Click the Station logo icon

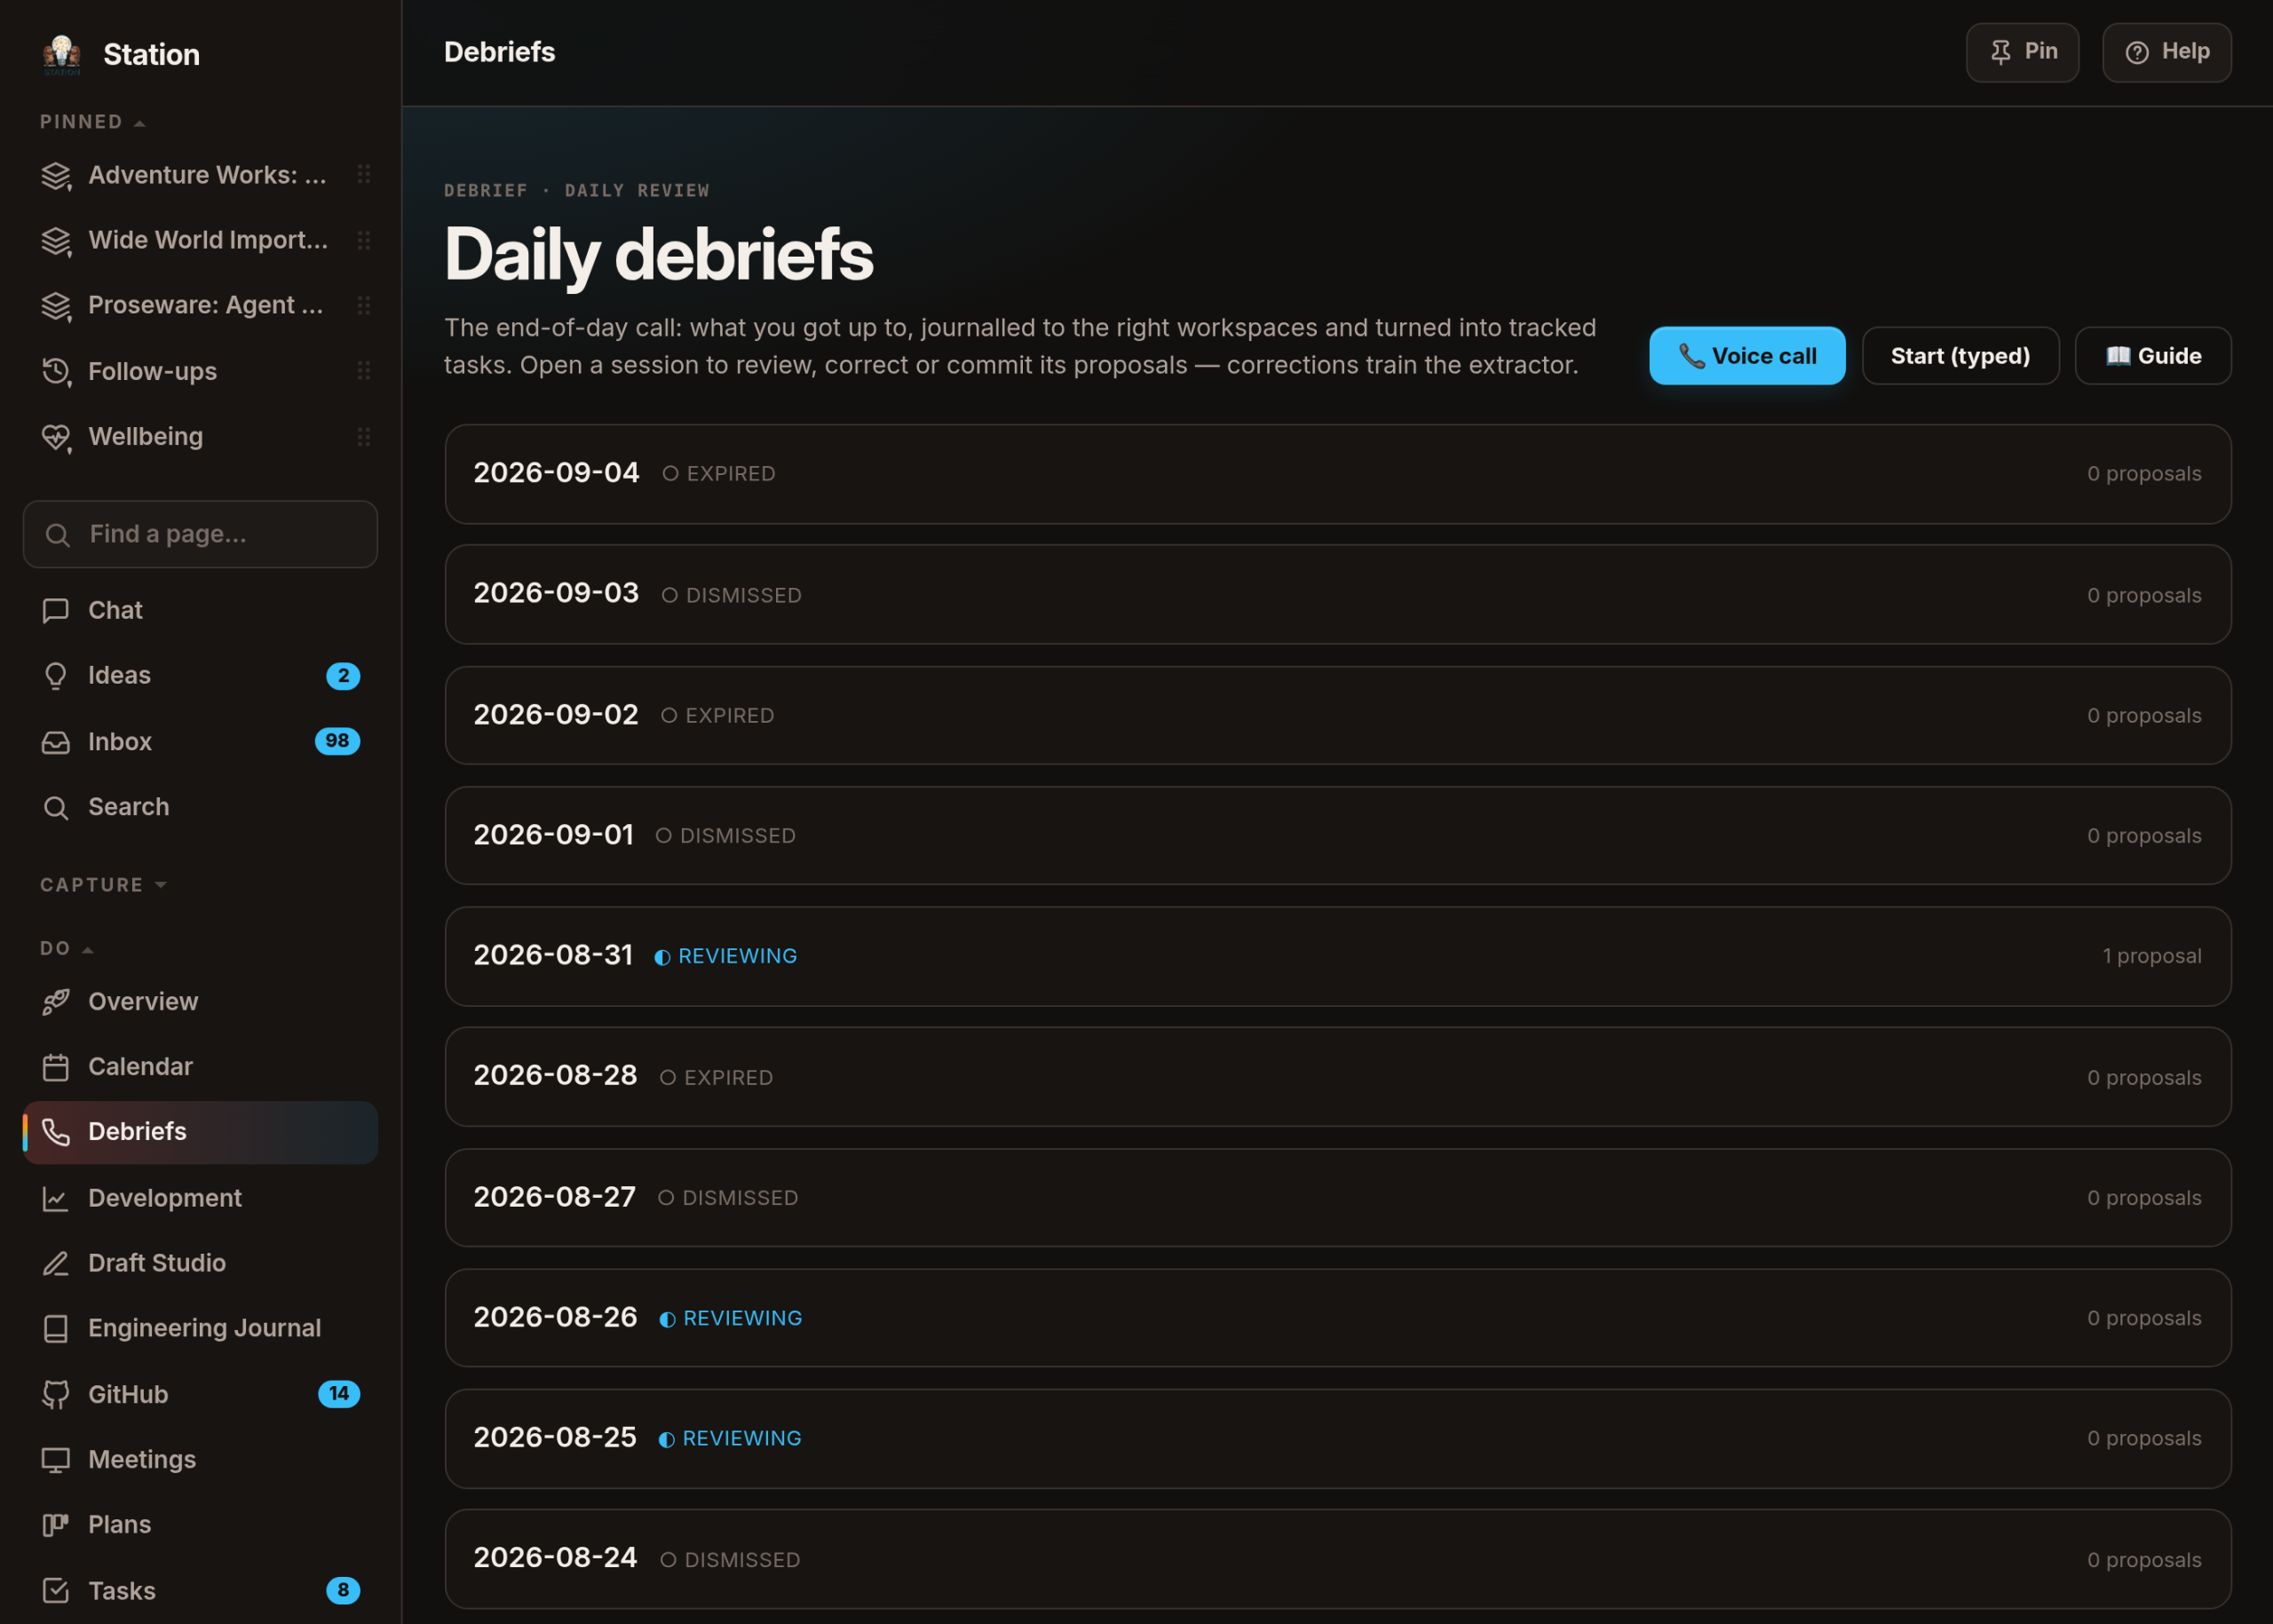pos(61,54)
